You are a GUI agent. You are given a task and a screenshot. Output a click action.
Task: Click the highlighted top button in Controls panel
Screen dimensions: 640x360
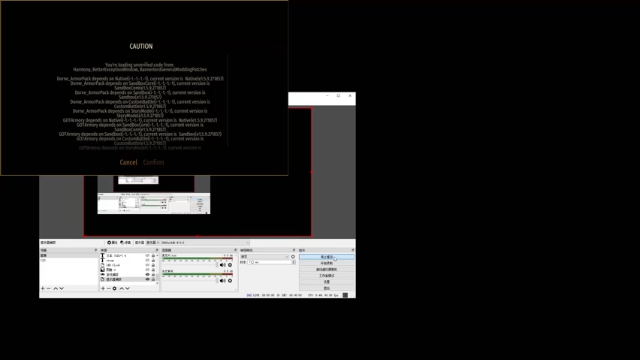[327, 257]
